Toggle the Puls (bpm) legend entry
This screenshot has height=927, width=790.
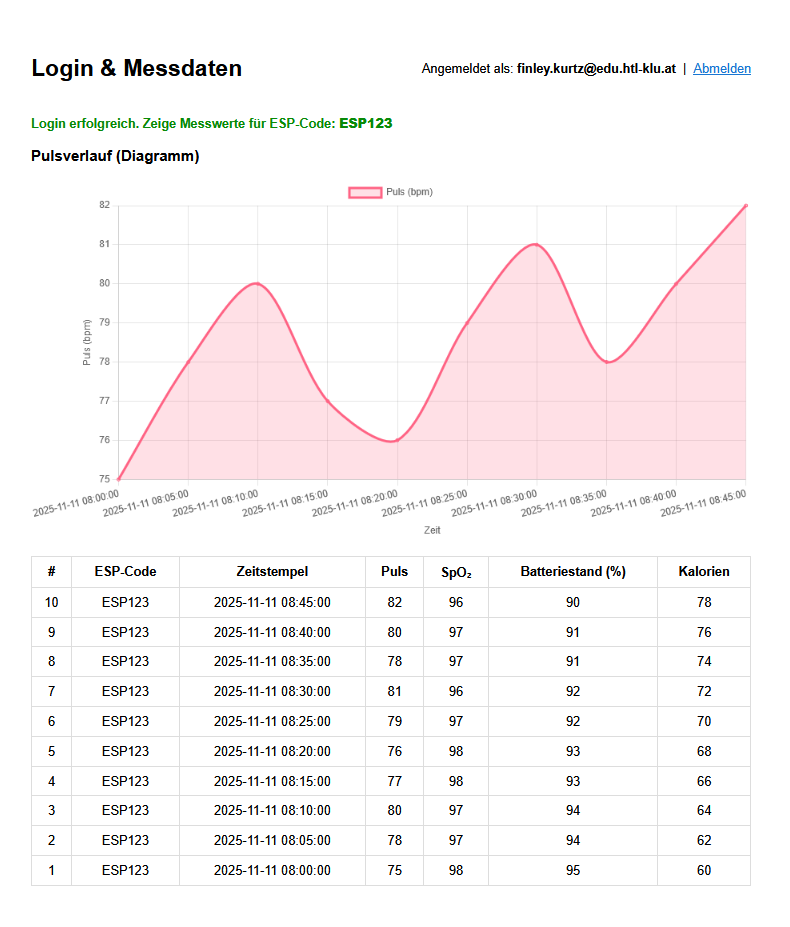[408, 192]
